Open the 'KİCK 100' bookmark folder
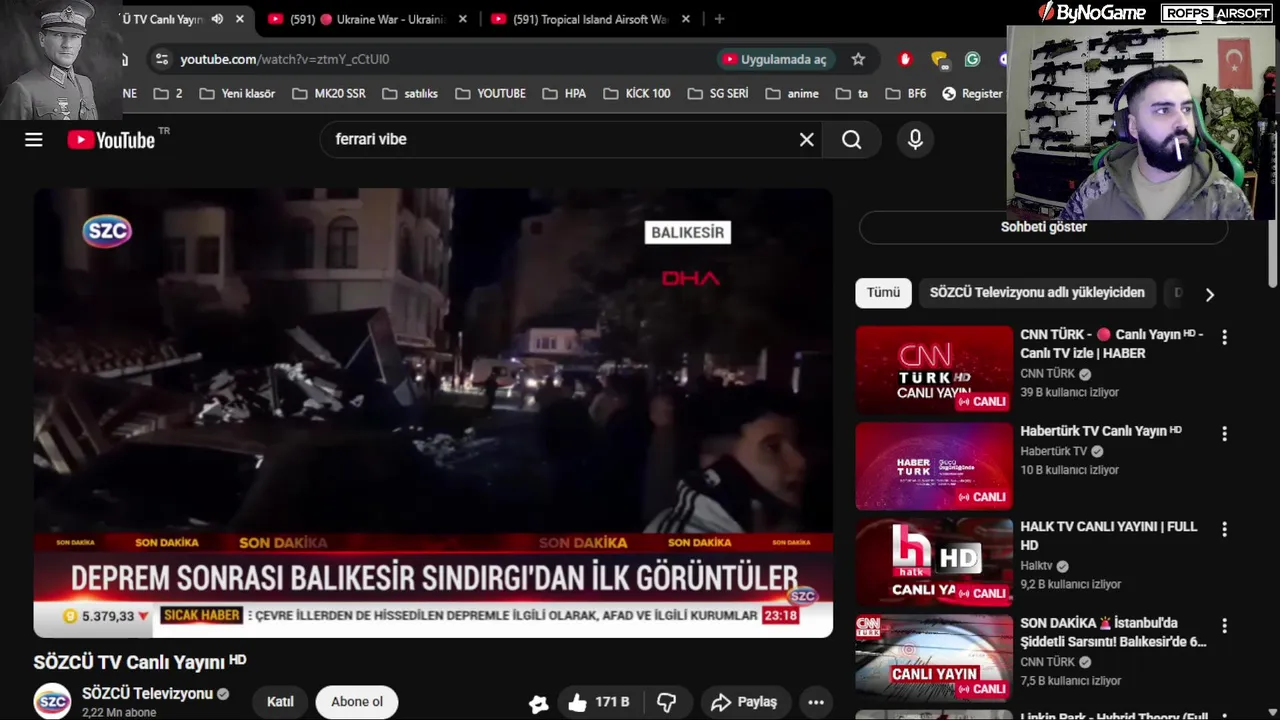 [x=637, y=93]
